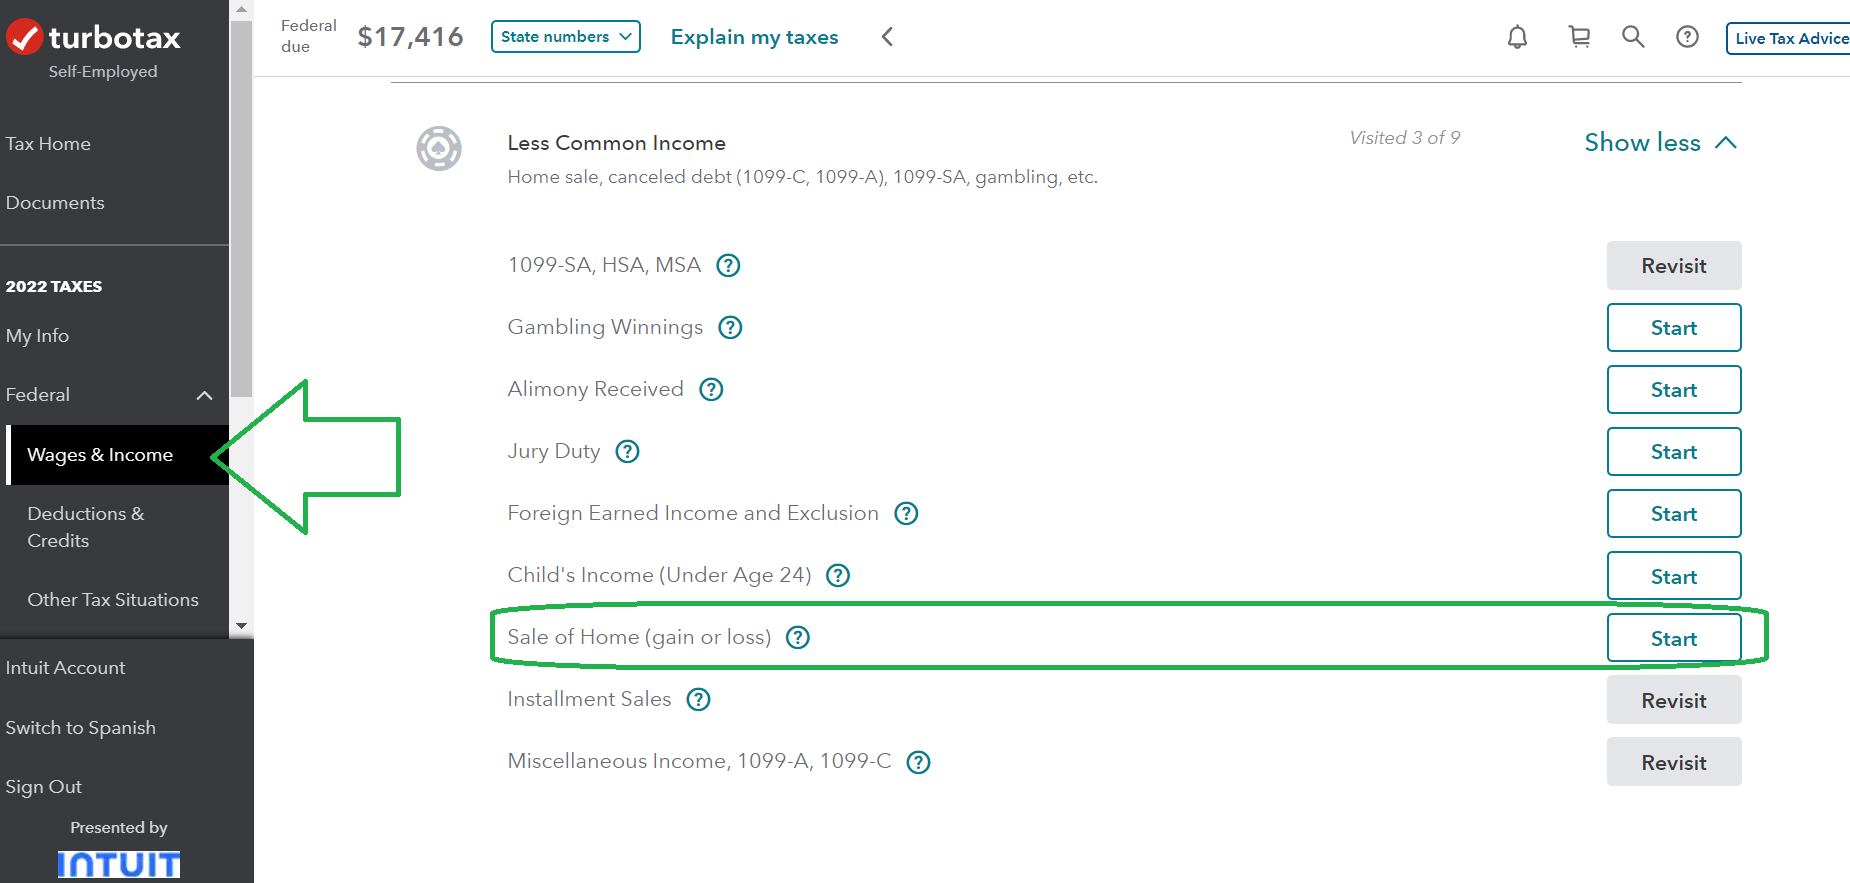Start the Sale of Home section

(x=1673, y=638)
